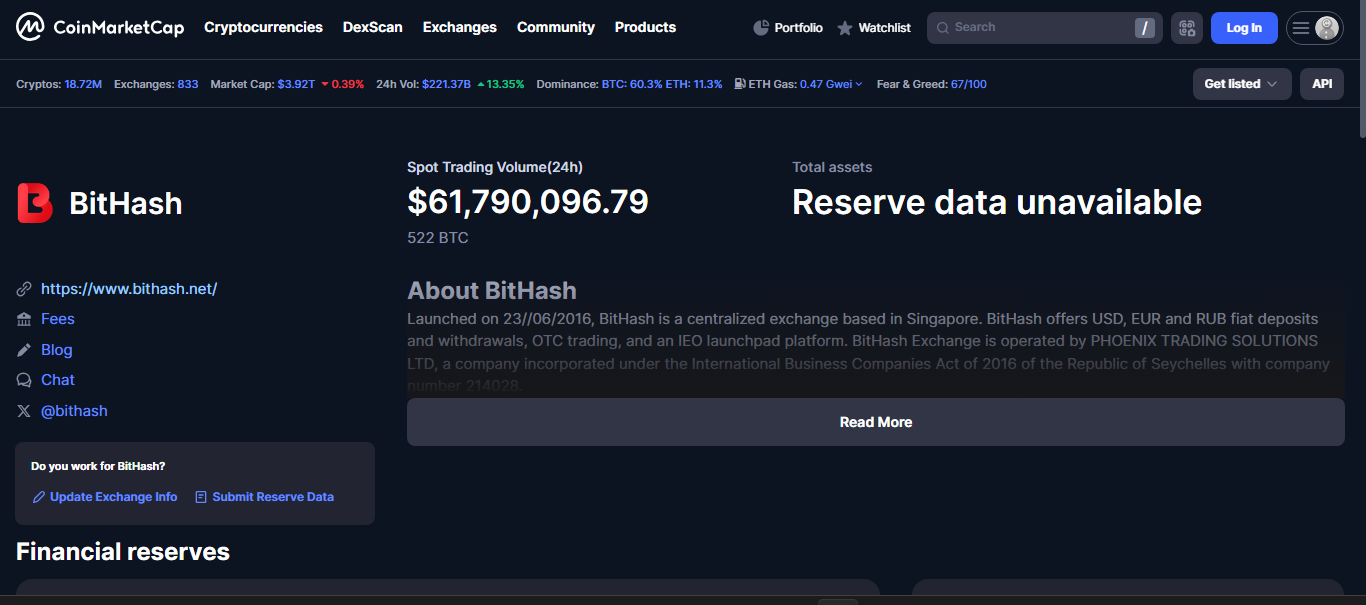This screenshot has height=605, width=1366.
Task: Click the chat bubble icon beside Chat
Action: pos(24,380)
